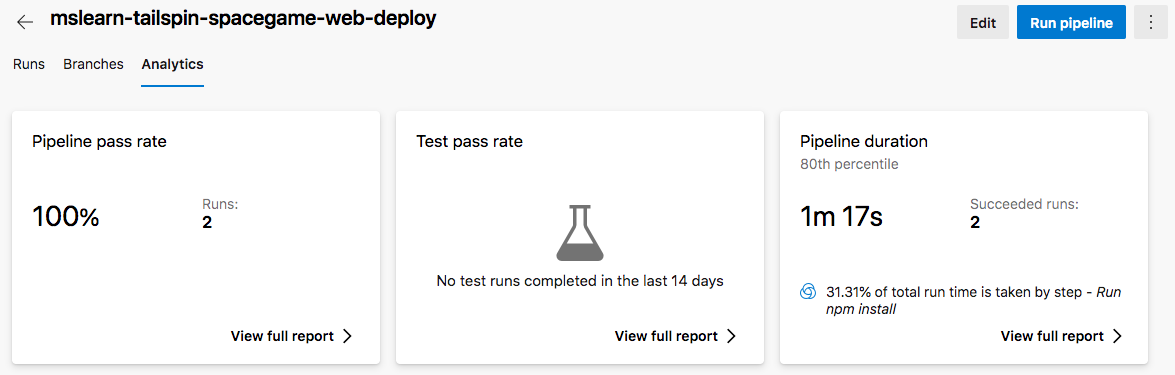Click the mslearn-tailspin-spacegame-web-deploy pipeline title
The width and height of the screenshot is (1175, 375).
(244, 20)
